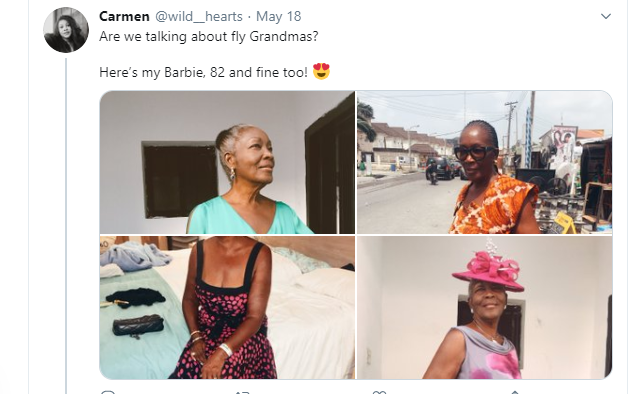Click the share icon below the photos

pos(515,392)
